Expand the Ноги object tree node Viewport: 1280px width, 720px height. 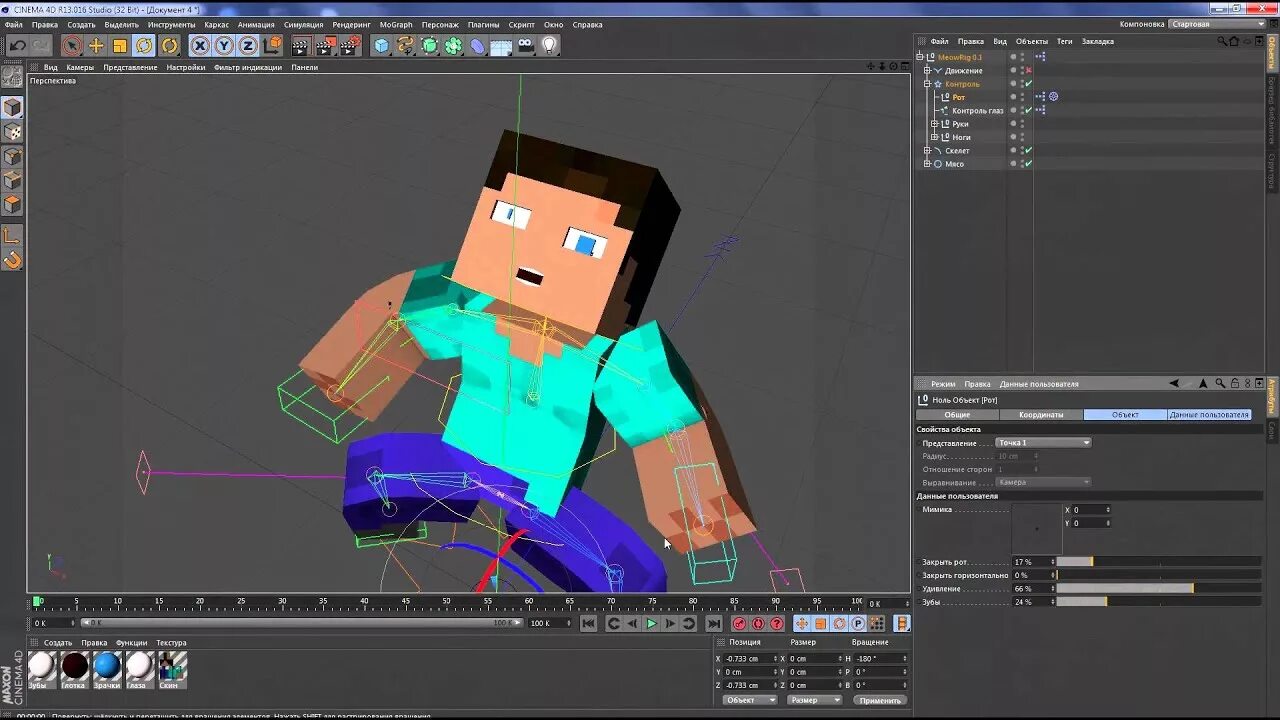pyautogui.click(x=934, y=137)
